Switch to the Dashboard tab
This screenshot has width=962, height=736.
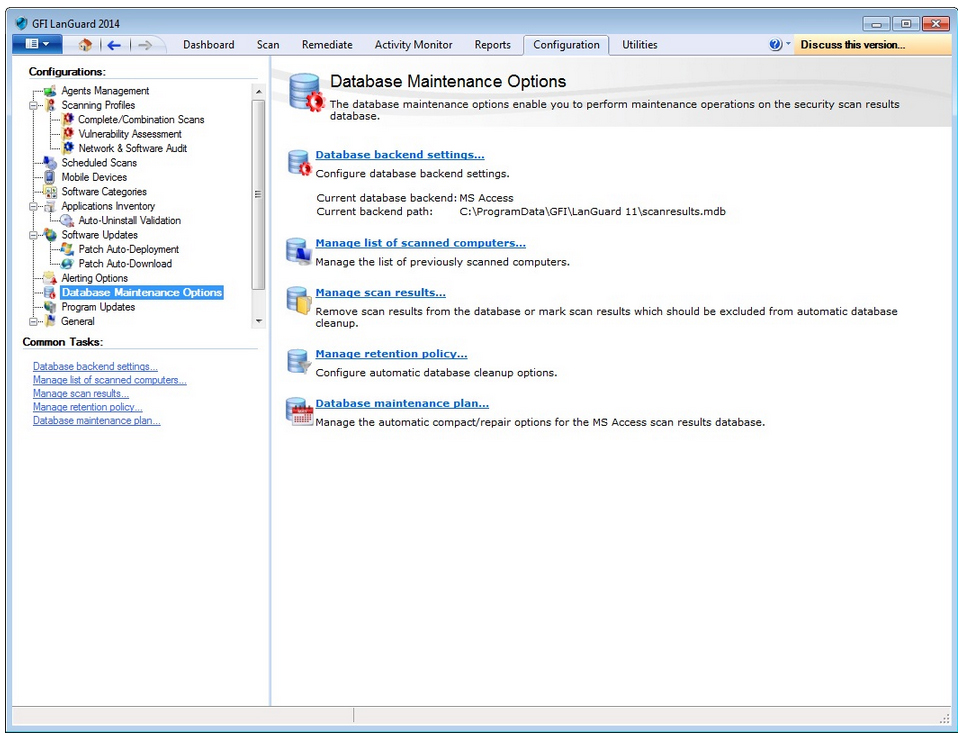(x=209, y=45)
